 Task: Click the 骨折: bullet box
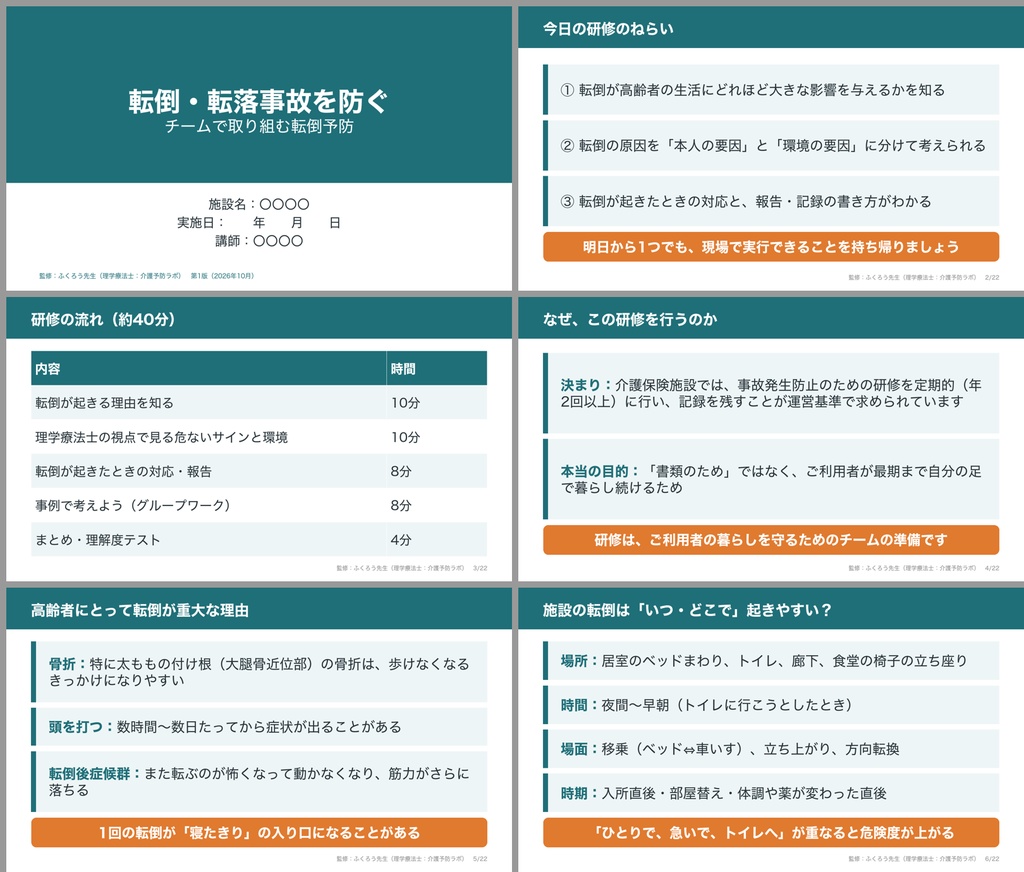point(259,672)
